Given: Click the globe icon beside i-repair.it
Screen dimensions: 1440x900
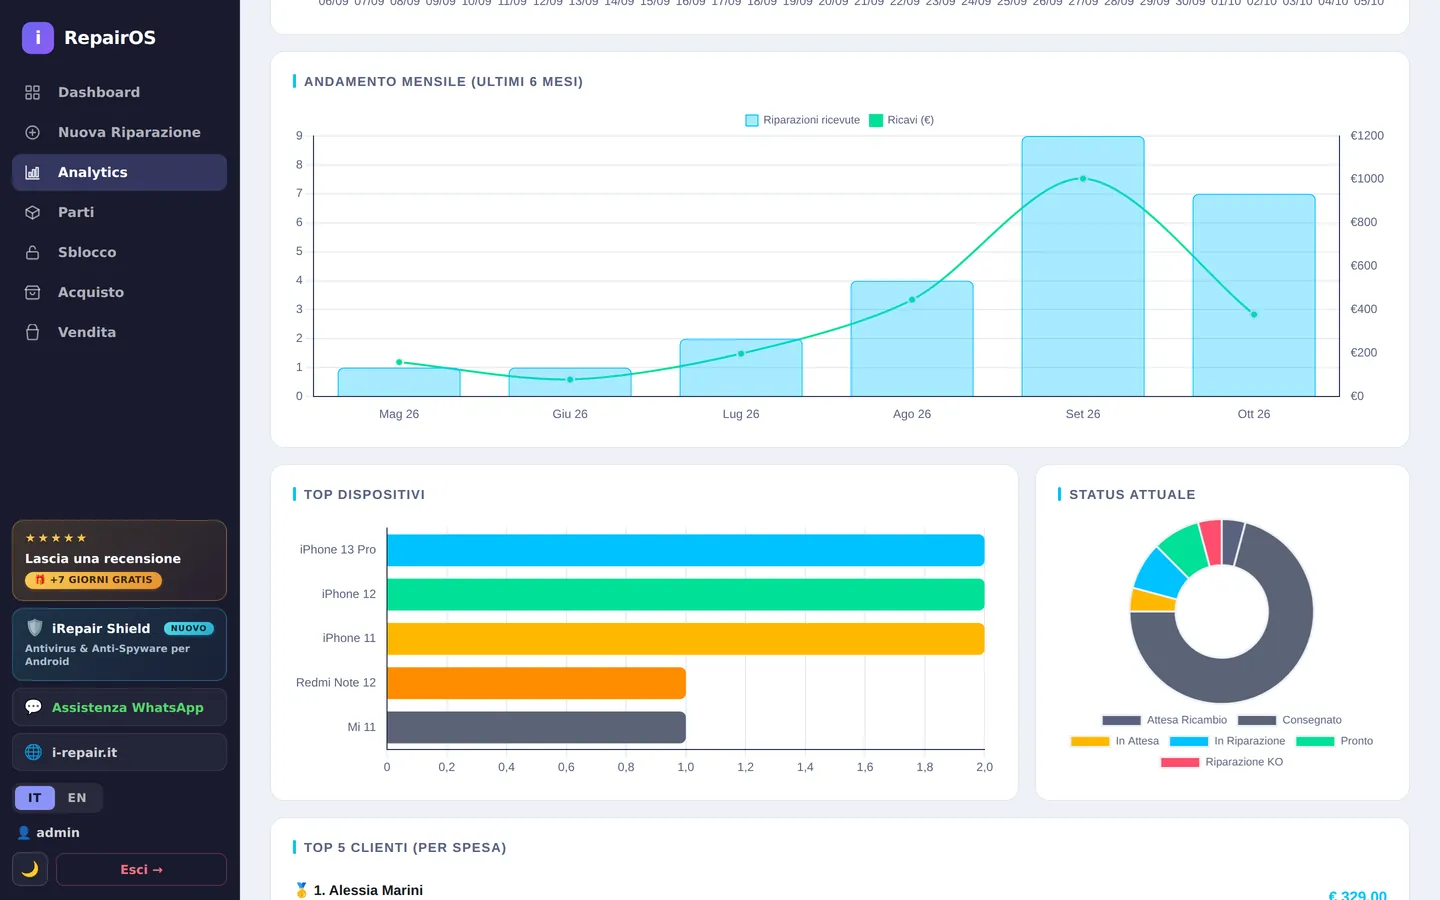Looking at the screenshot, I should 33,752.
